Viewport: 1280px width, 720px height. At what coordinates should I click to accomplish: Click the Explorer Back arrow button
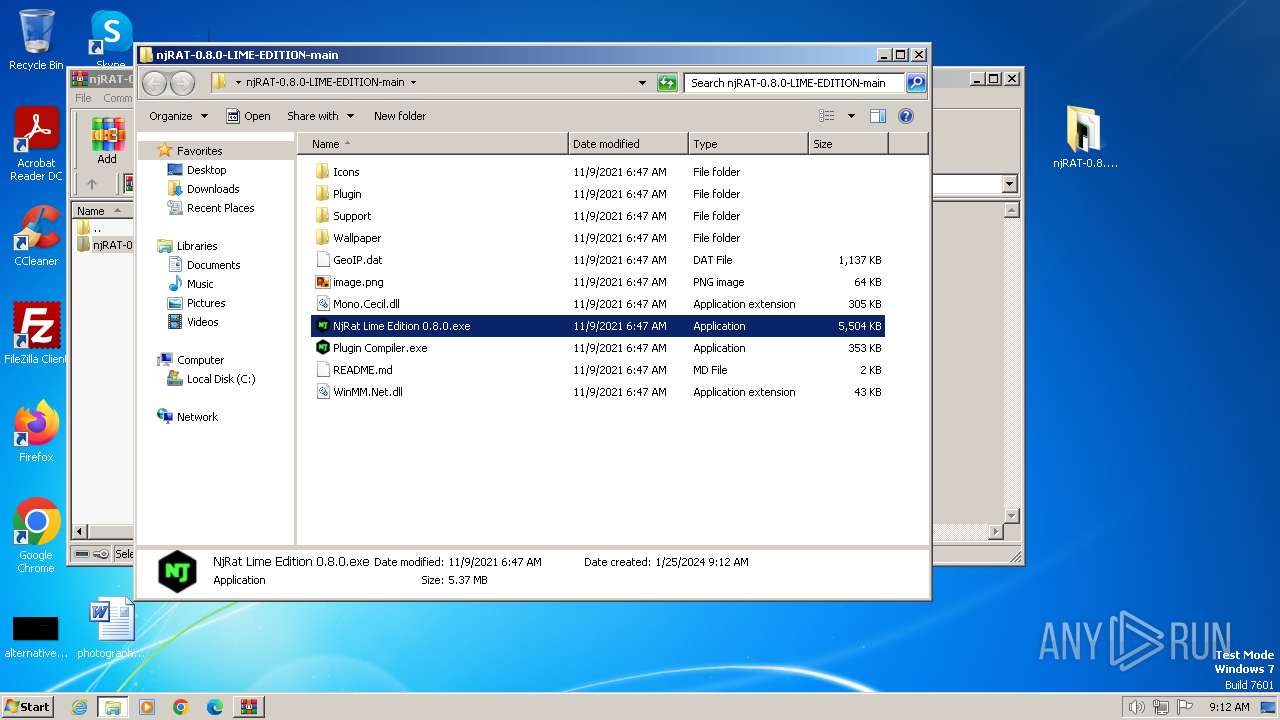click(x=155, y=83)
